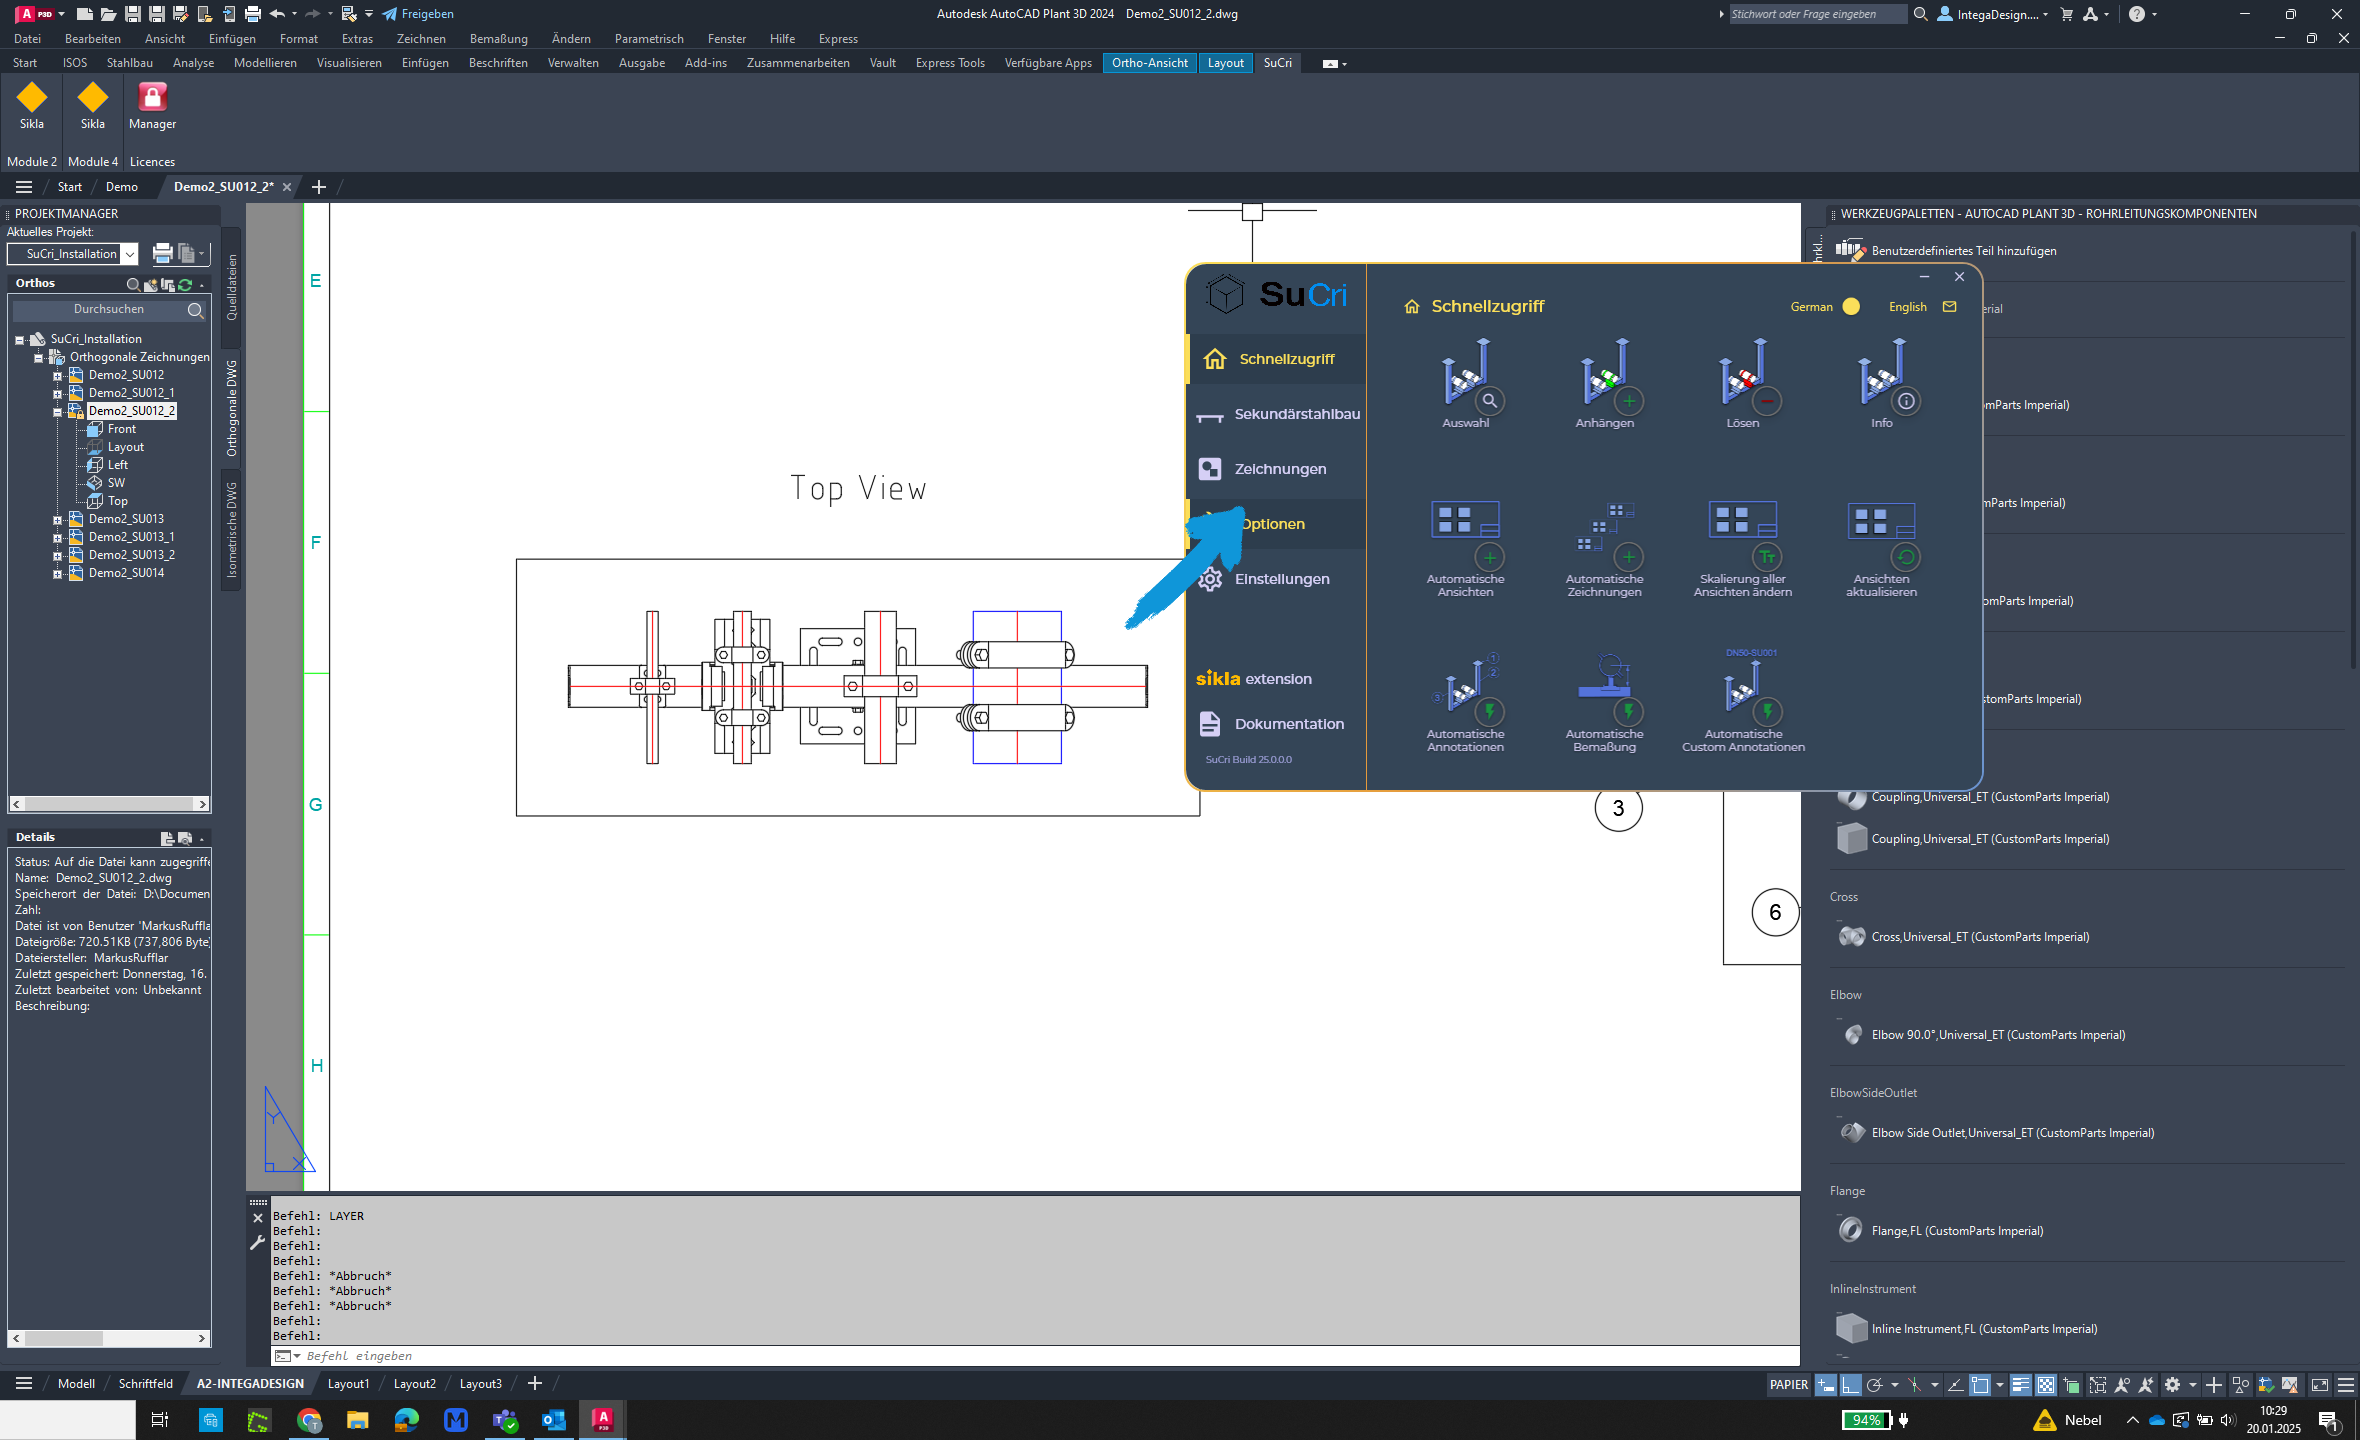Open Chrome from the taskbar
Screen dimensions: 2360x1440
click(309, 1420)
